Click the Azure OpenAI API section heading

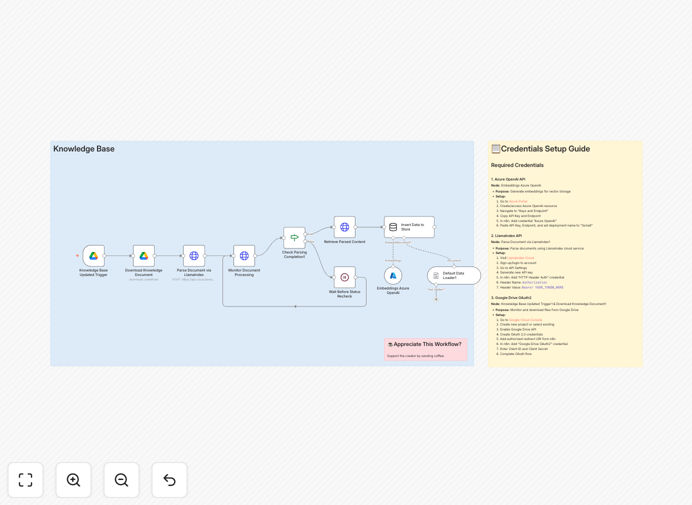[508, 180]
